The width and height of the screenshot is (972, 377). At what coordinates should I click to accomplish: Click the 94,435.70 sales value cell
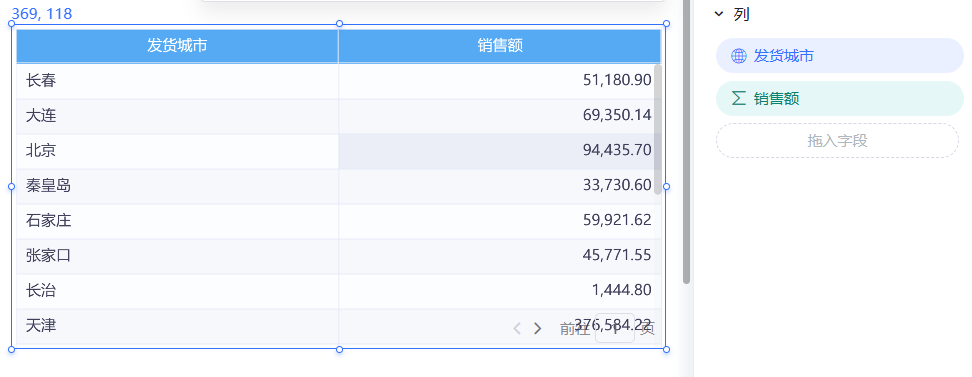500,151
